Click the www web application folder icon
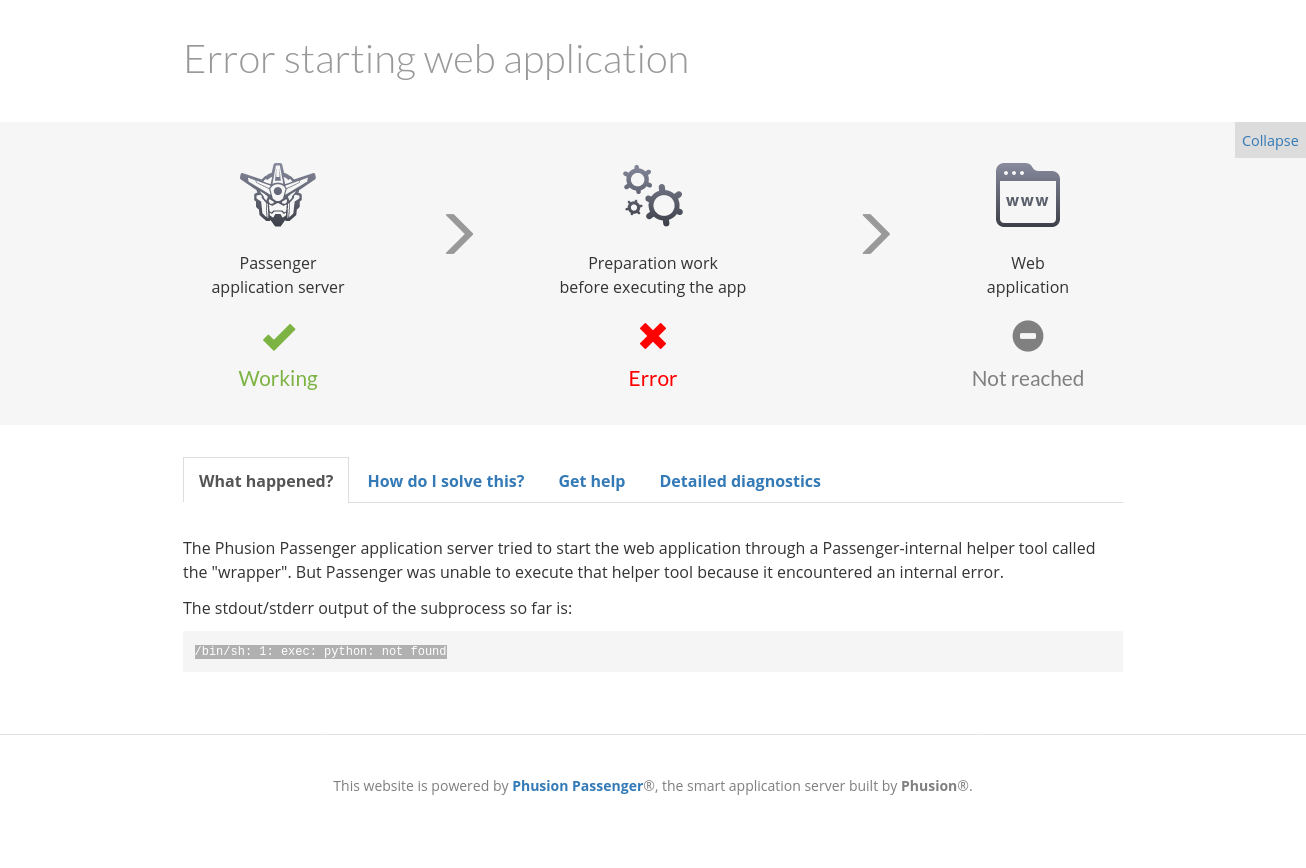Image resolution: width=1306 pixels, height=868 pixels. (1027, 195)
